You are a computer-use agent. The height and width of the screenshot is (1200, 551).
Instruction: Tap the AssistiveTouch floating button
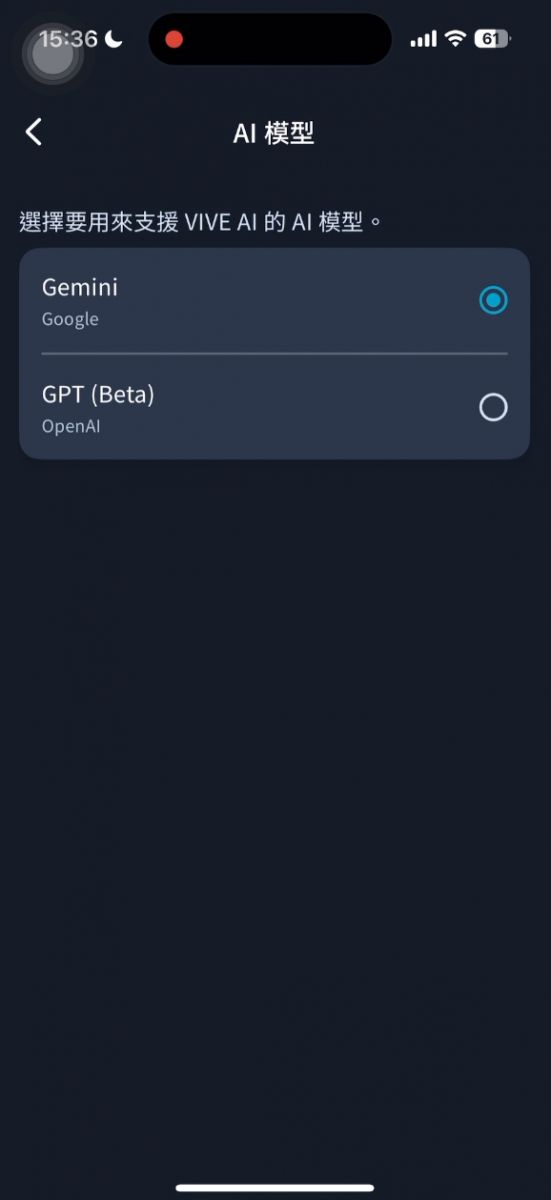[x=52, y=54]
